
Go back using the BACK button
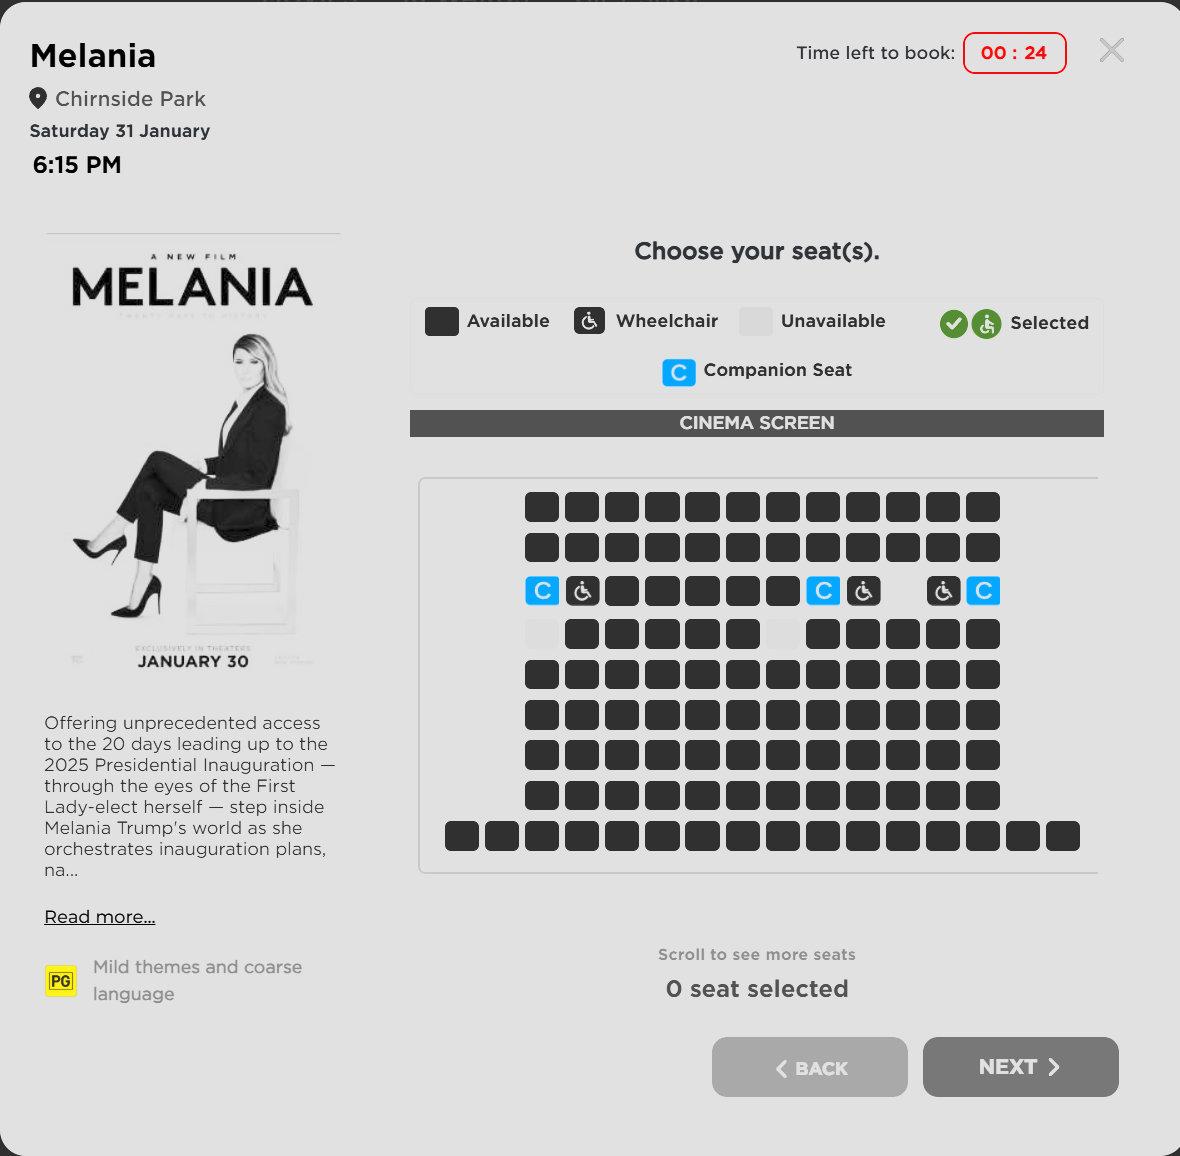point(809,1067)
